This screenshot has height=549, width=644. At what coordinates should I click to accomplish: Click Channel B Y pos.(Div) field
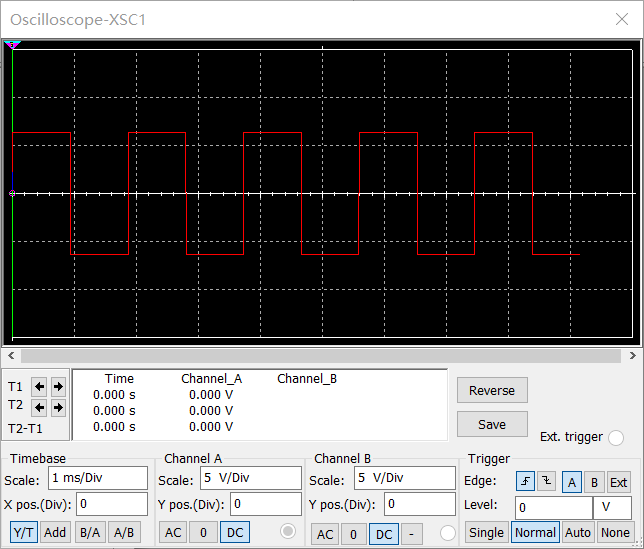(x=420, y=504)
